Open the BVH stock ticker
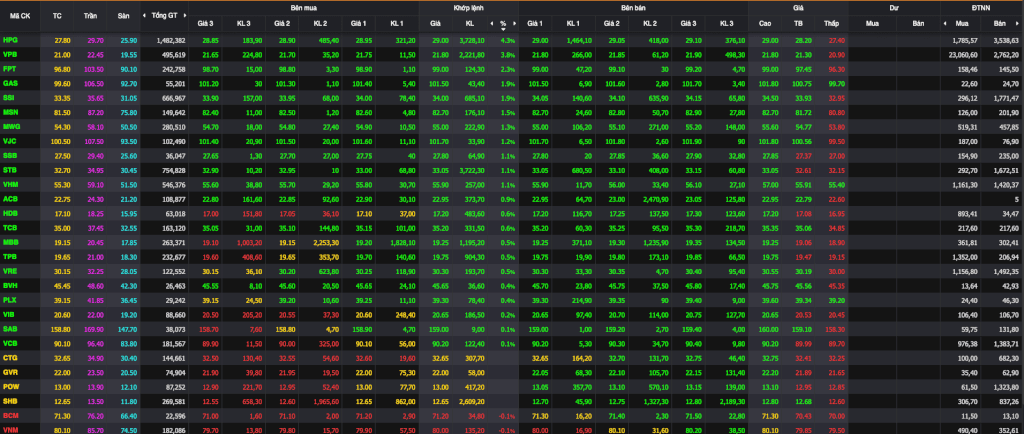 10,285
